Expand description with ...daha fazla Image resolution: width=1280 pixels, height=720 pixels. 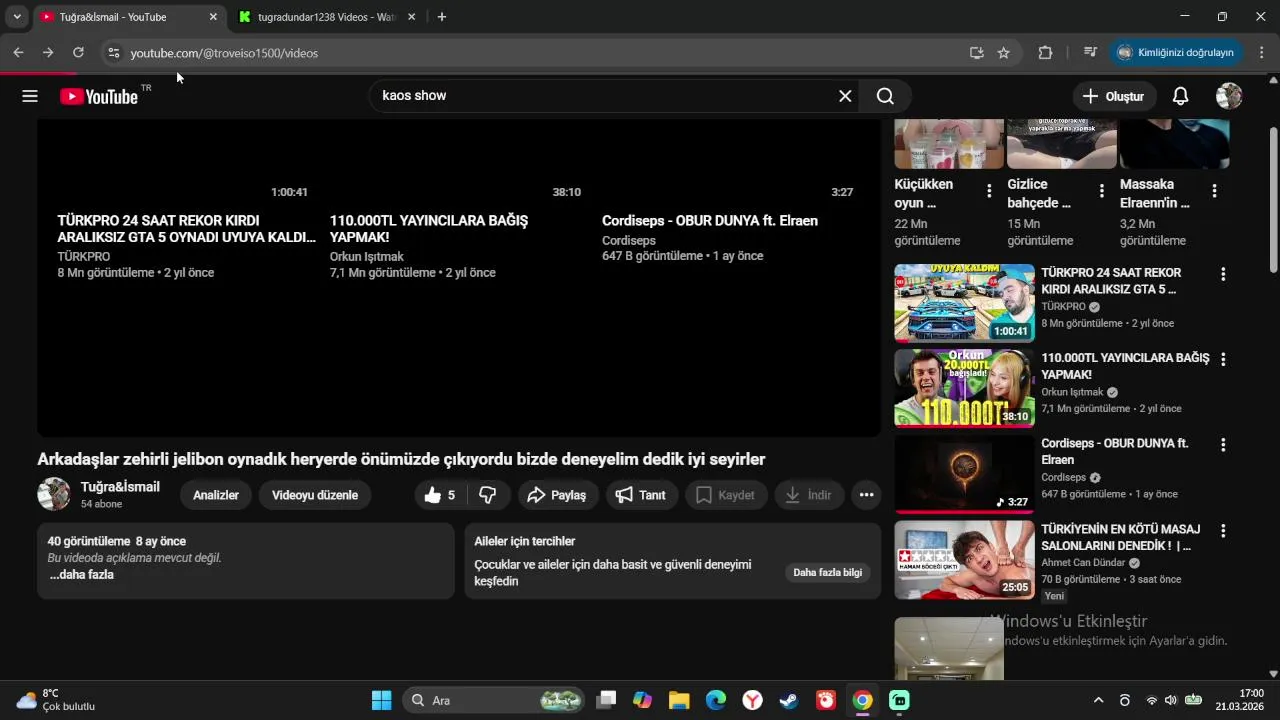click(82, 575)
